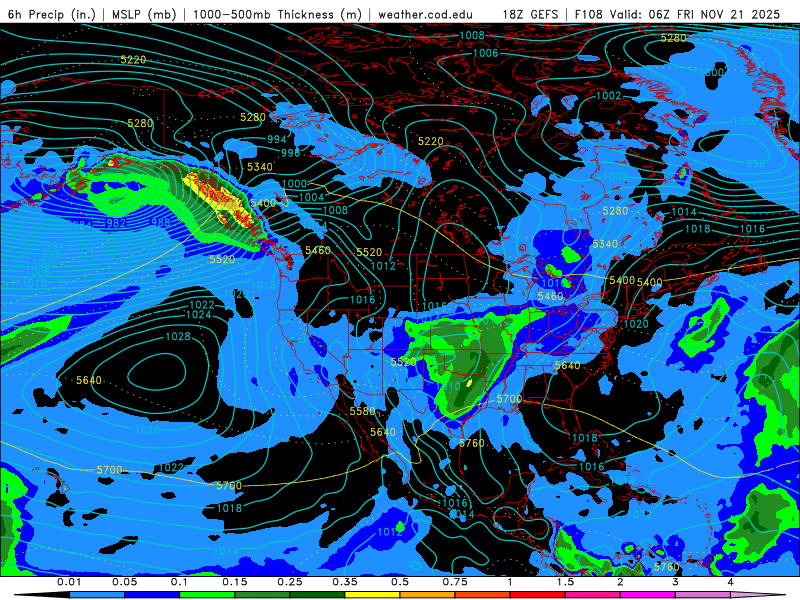Open the weather.cod.edu source text

click(x=426, y=14)
